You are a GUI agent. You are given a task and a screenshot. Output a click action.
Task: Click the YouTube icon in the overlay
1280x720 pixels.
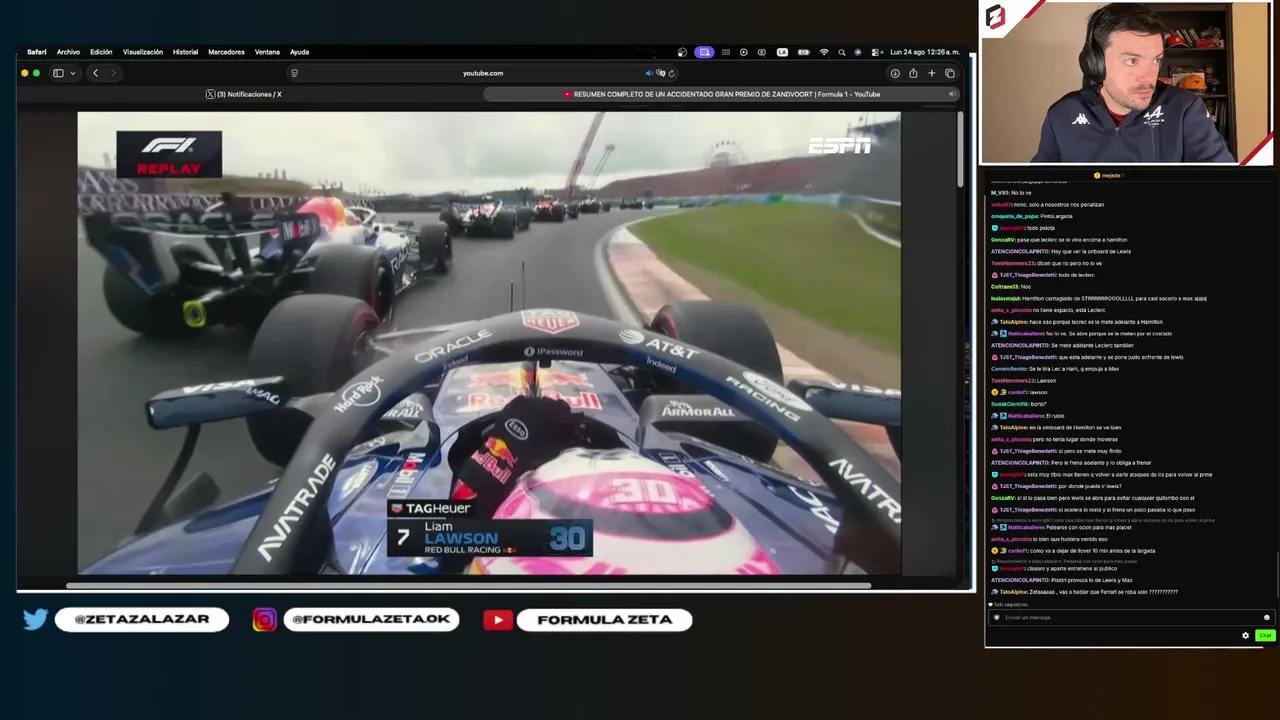pyautogui.click(x=498, y=620)
